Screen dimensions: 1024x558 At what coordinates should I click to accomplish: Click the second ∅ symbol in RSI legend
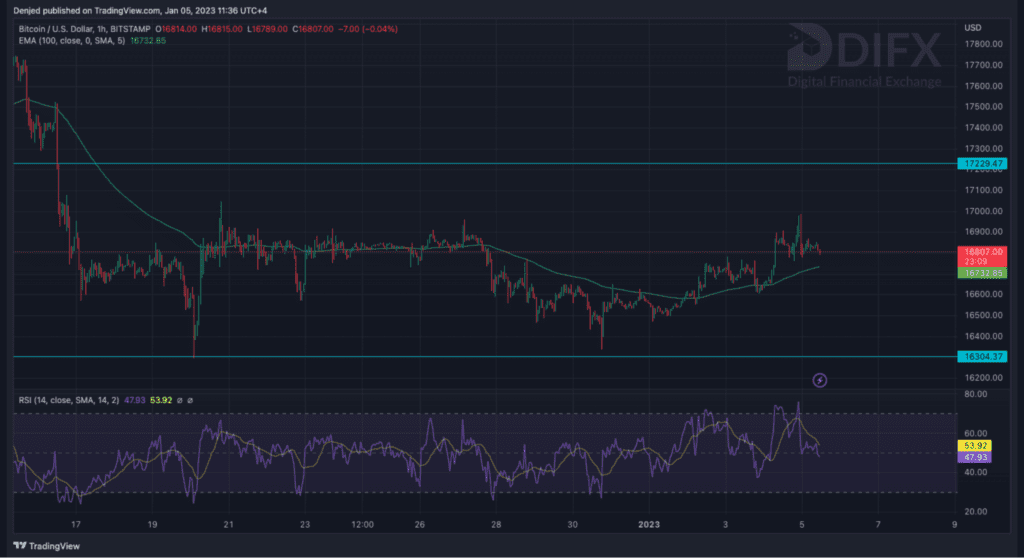(190, 400)
